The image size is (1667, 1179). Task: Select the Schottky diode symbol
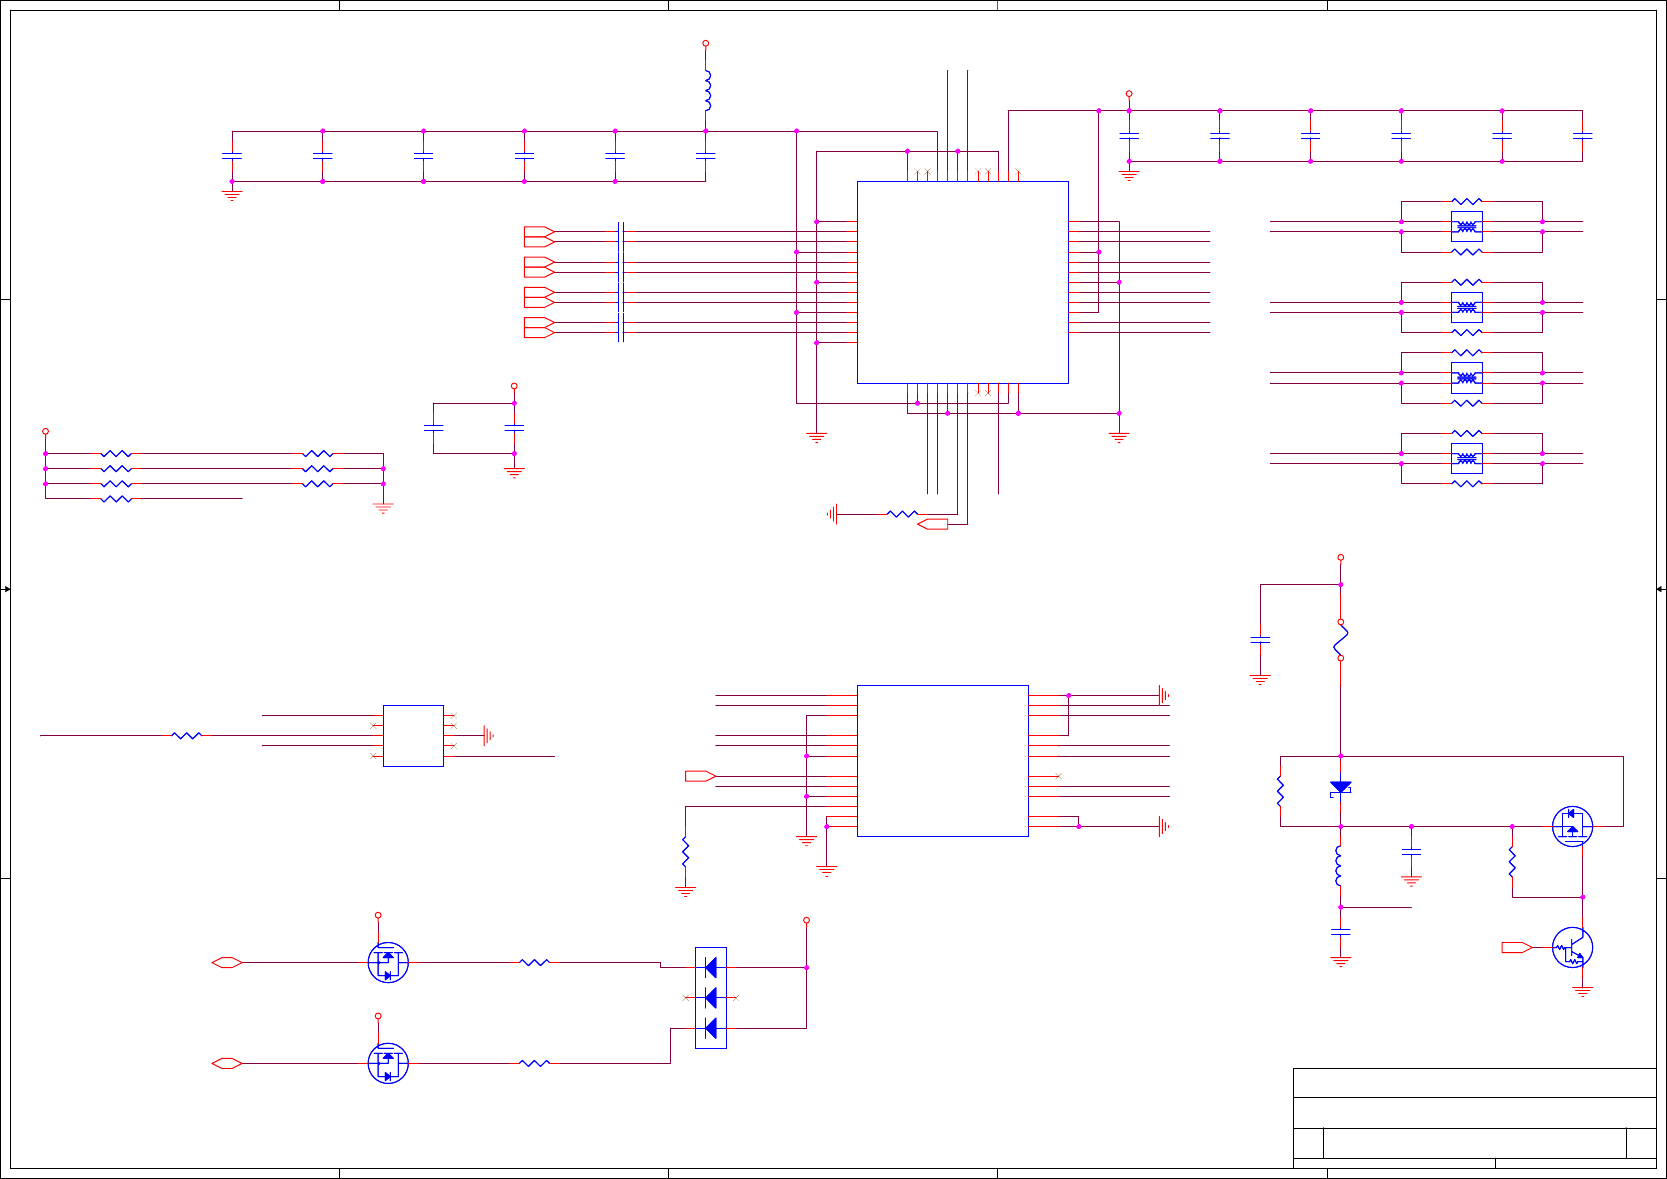tap(1340, 788)
